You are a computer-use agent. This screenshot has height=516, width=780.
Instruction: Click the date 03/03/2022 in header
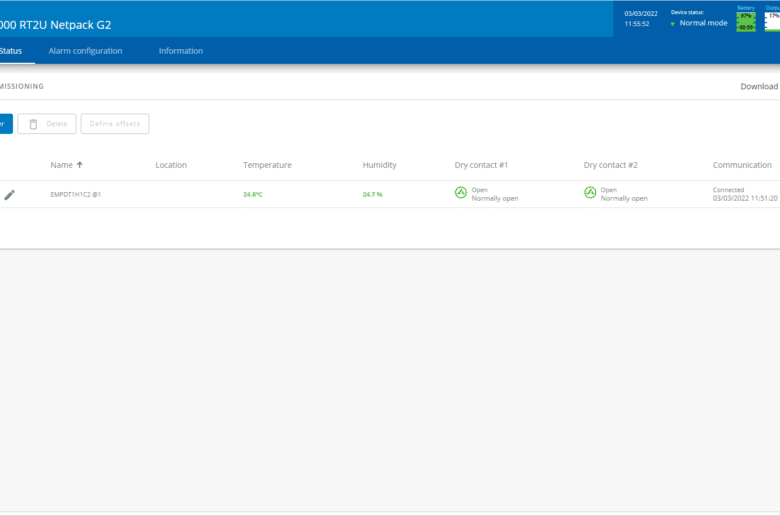[x=641, y=13]
